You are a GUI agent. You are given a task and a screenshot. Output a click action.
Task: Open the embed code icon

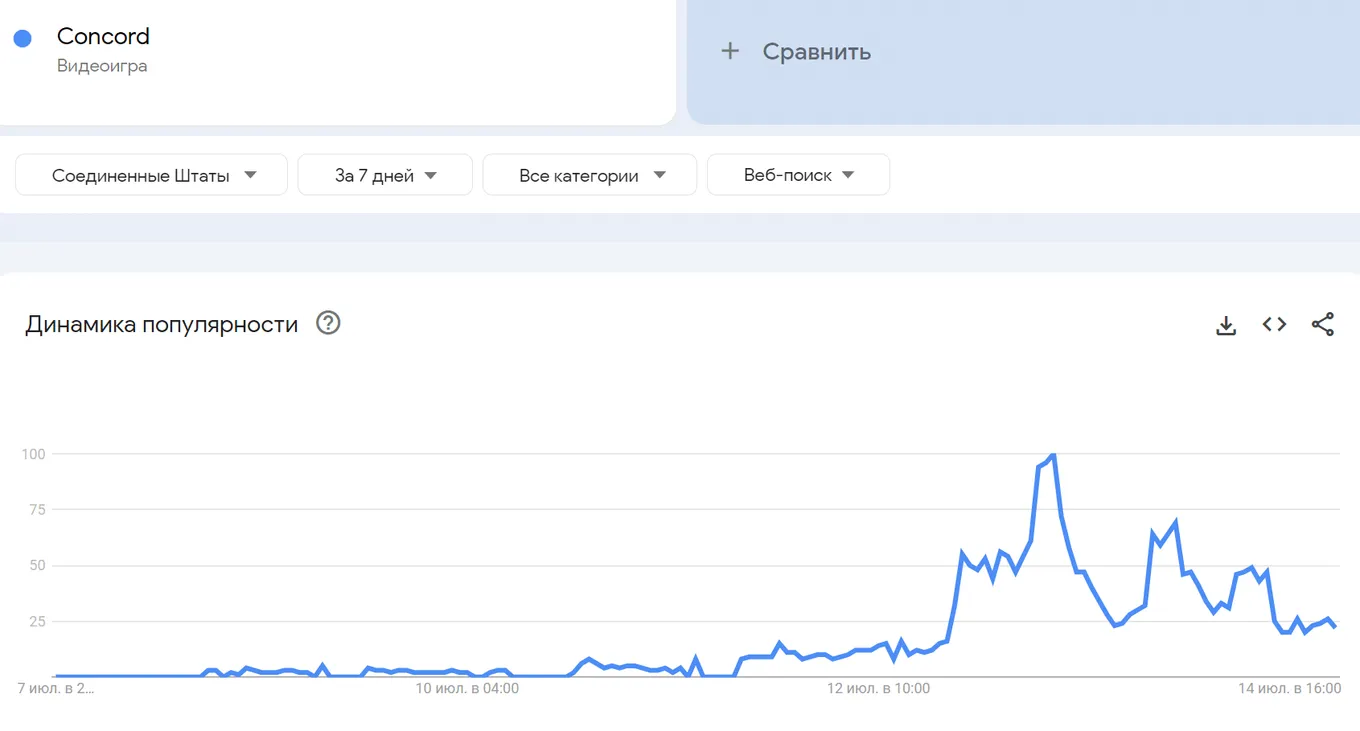pos(1274,324)
